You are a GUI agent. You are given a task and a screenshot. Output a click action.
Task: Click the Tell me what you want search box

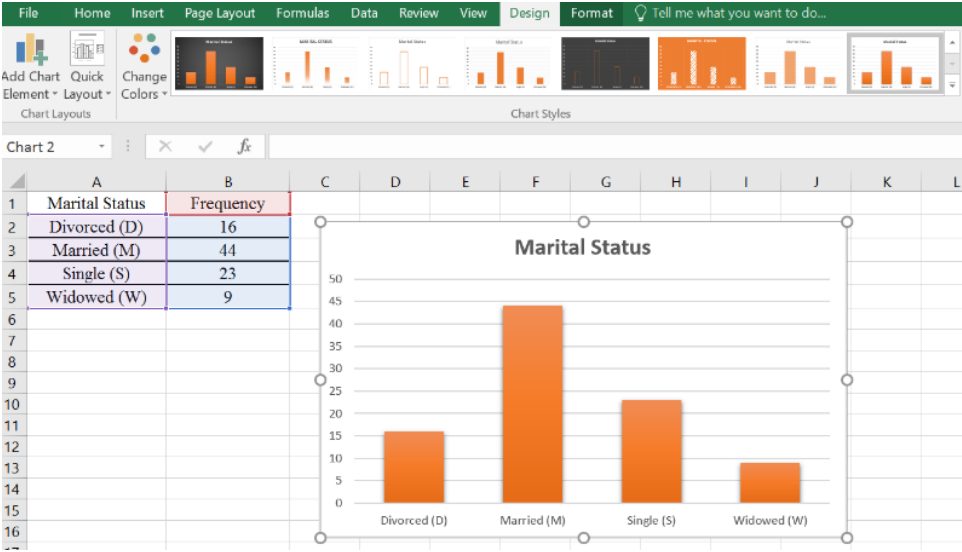coord(730,13)
